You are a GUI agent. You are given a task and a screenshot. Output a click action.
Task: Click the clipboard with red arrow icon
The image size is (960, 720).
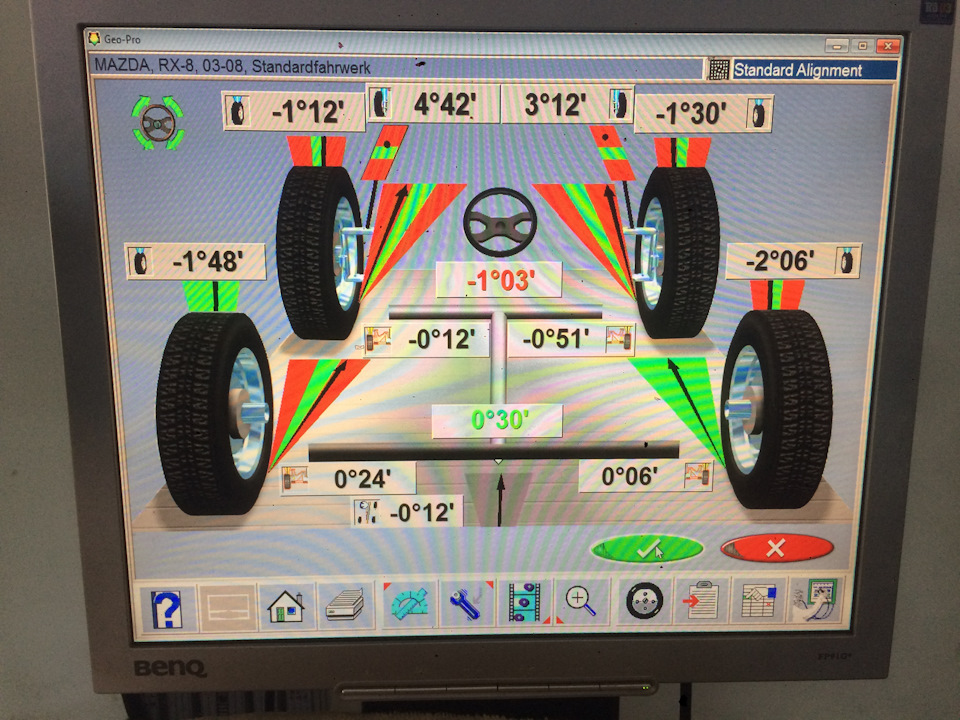coord(700,601)
